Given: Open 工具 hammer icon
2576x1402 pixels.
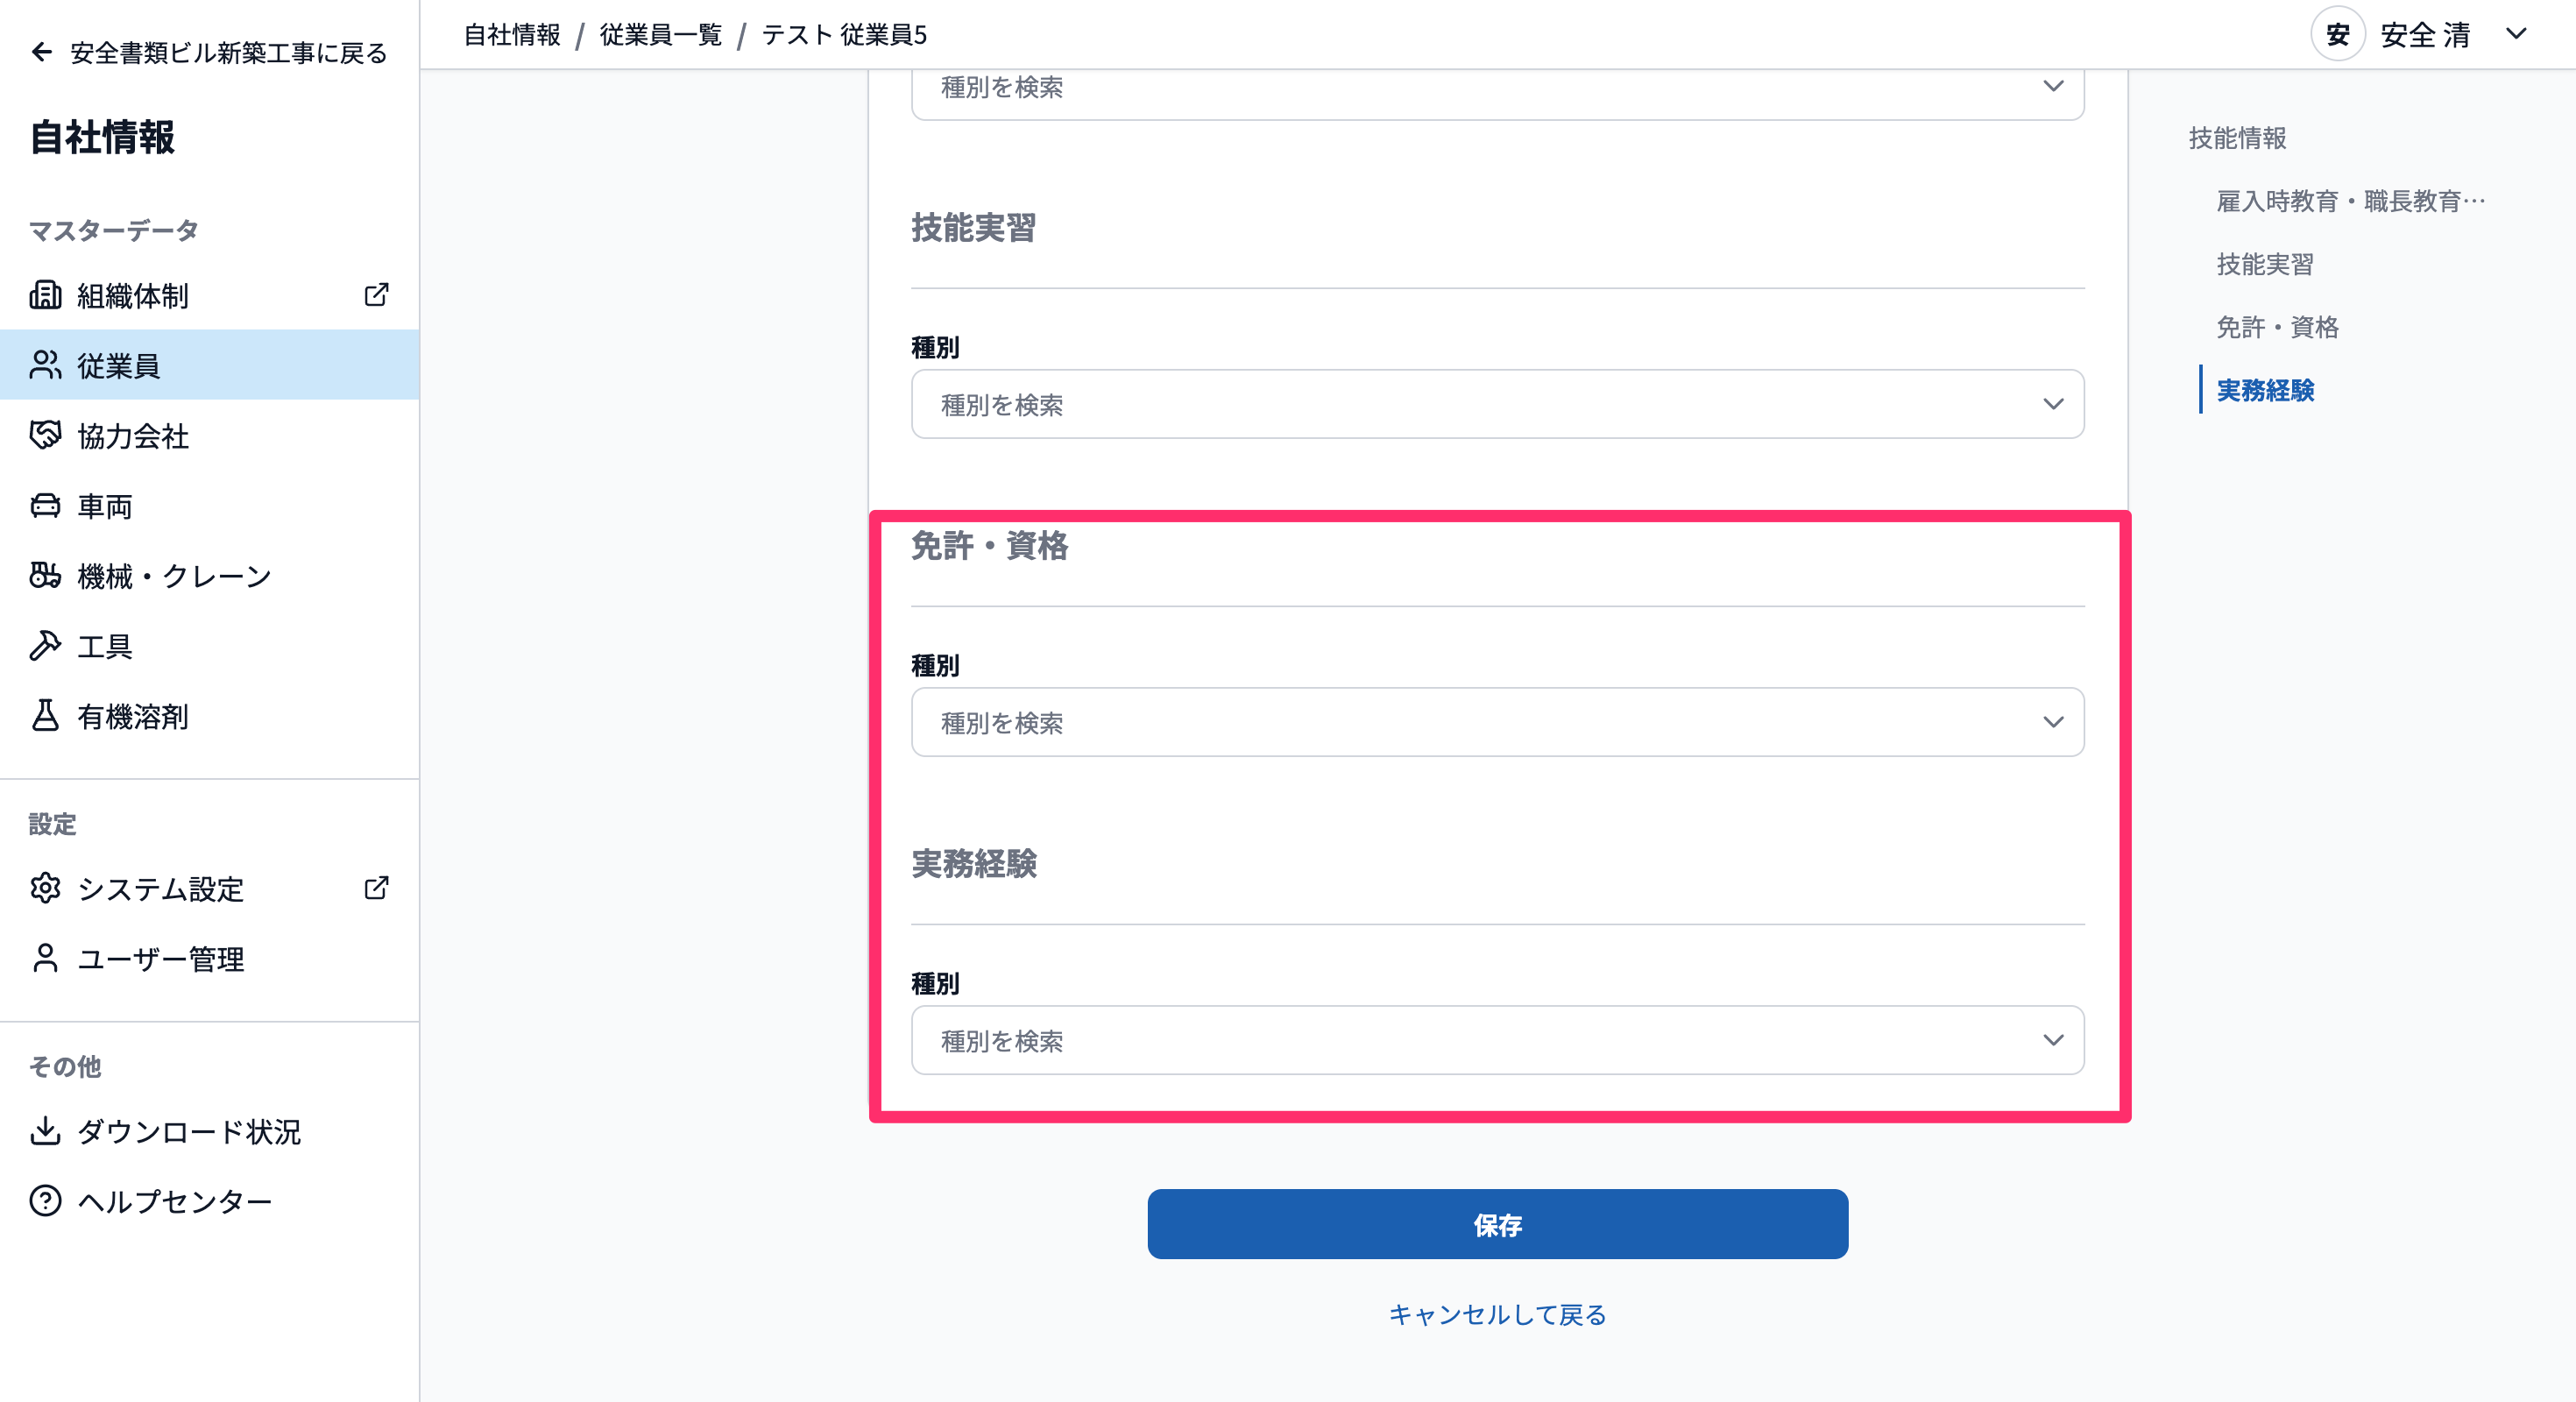Looking at the screenshot, I should pyautogui.click(x=45, y=645).
